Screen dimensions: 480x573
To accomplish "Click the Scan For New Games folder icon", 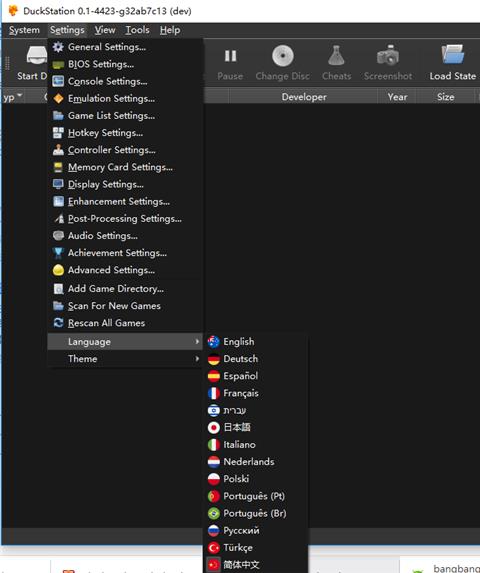I will [58, 306].
